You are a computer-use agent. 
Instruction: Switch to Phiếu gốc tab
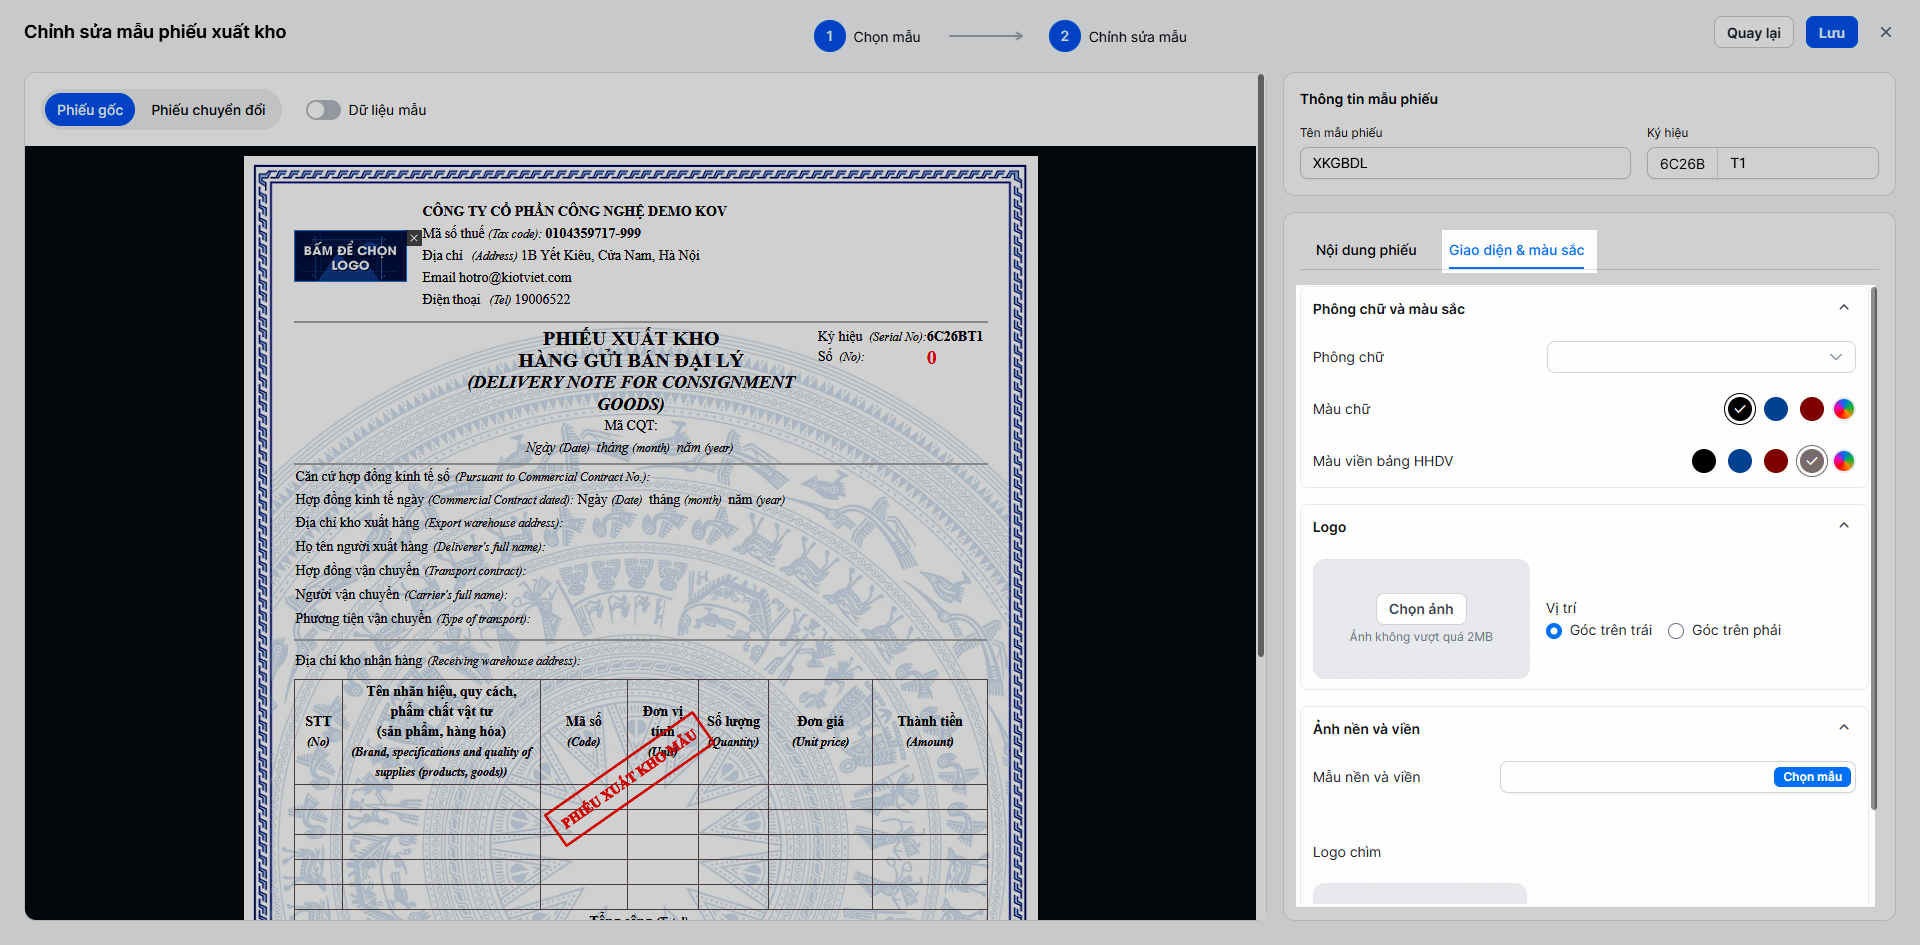pos(90,110)
